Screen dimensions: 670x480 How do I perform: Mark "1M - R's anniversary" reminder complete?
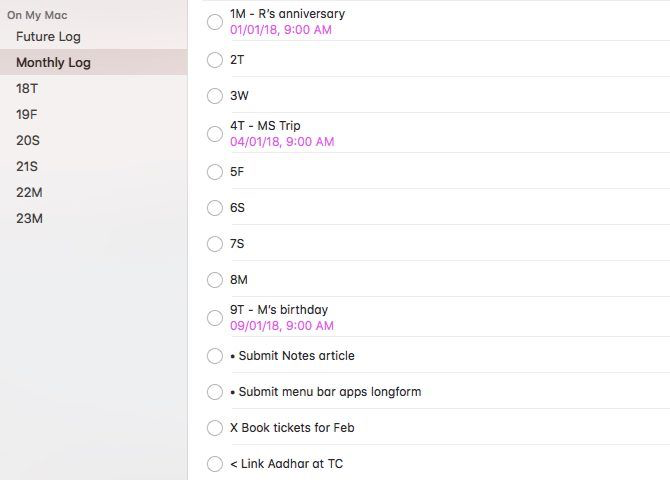point(214,22)
